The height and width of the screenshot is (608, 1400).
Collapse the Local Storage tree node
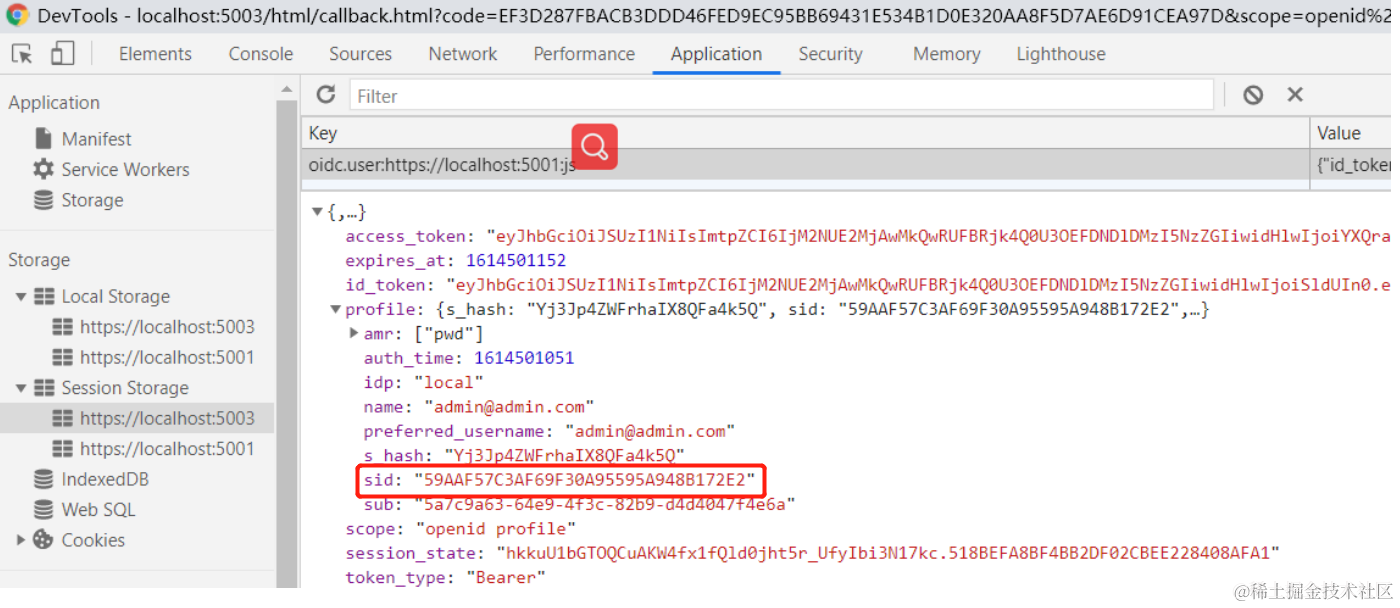[x=21, y=297]
